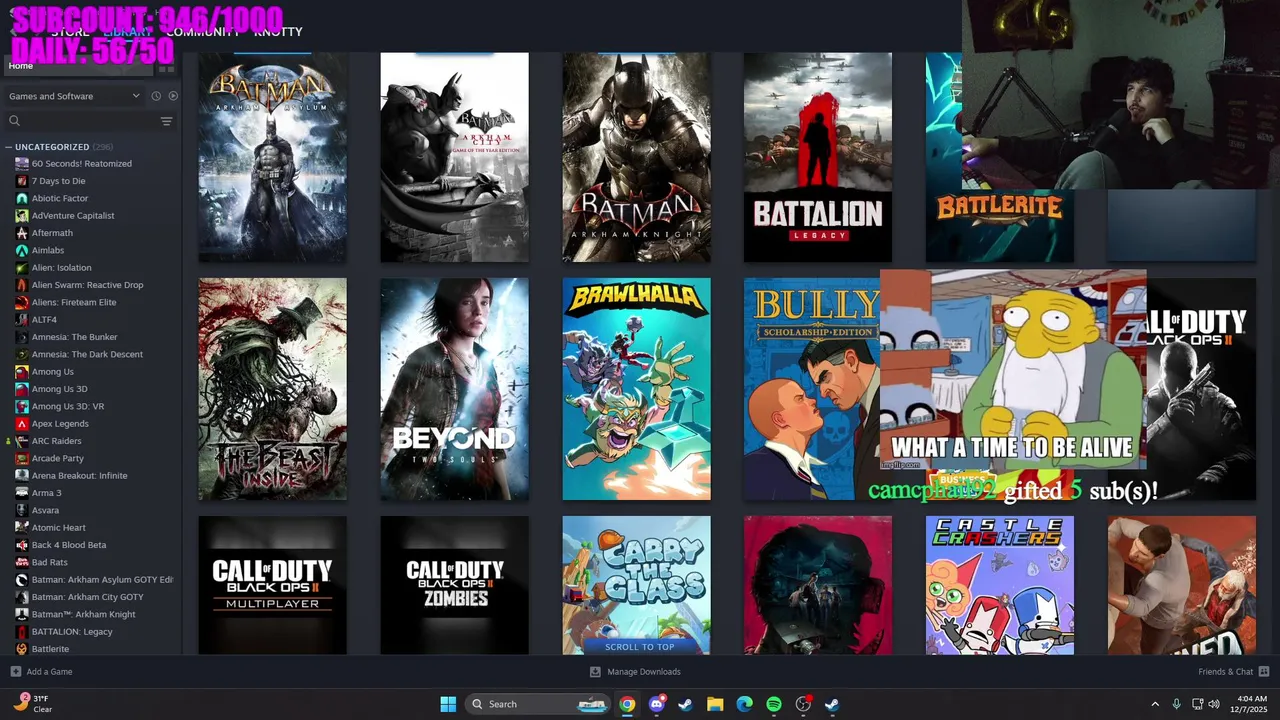
Task: Select the ARC Raiders sidebar icon
Action: coord(22,441)
